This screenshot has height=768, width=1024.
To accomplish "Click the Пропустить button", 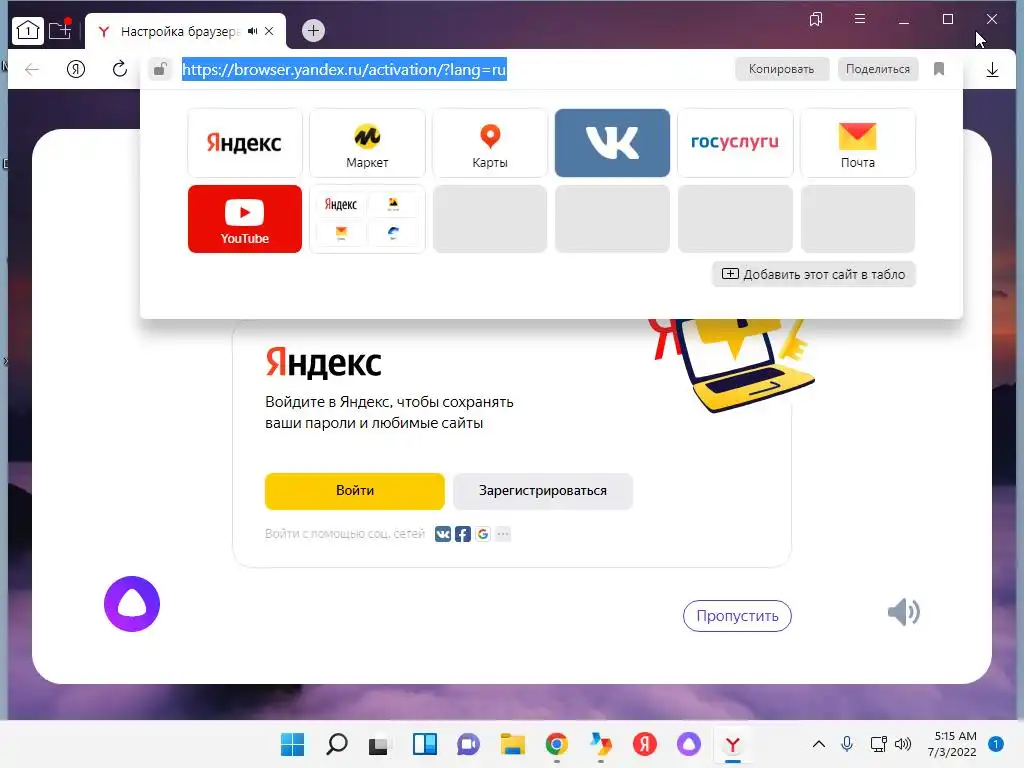I will click(737, 616).
